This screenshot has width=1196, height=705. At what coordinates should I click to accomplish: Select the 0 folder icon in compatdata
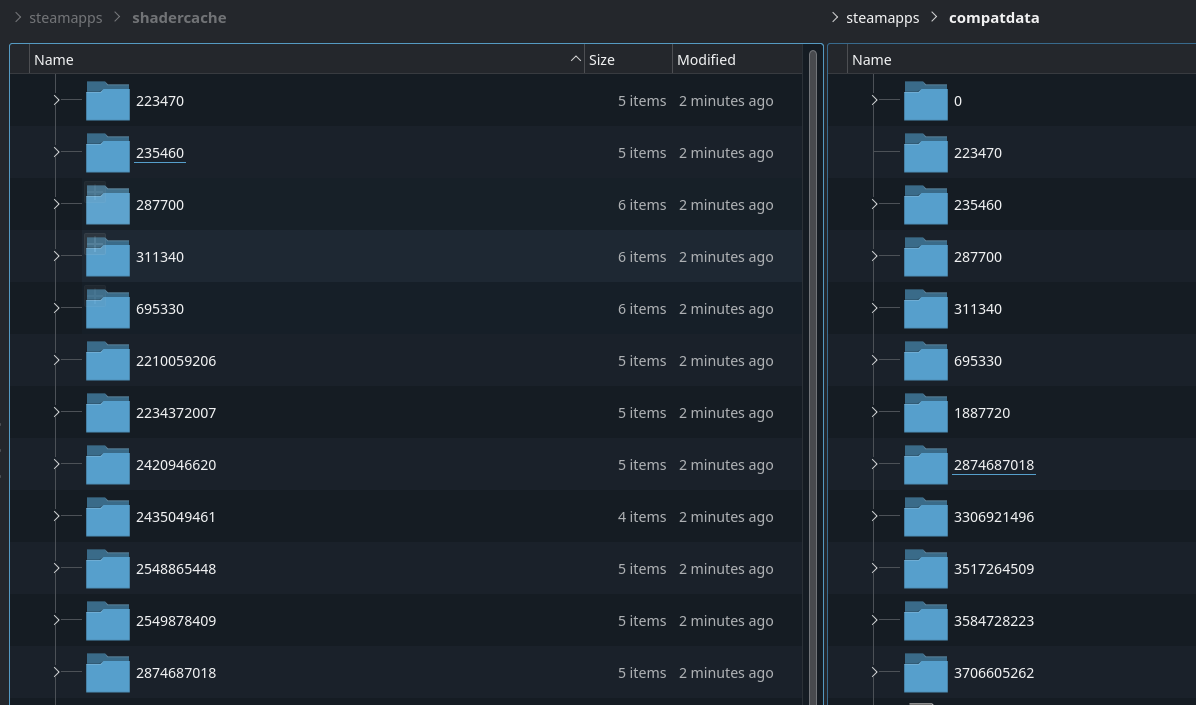925,101
